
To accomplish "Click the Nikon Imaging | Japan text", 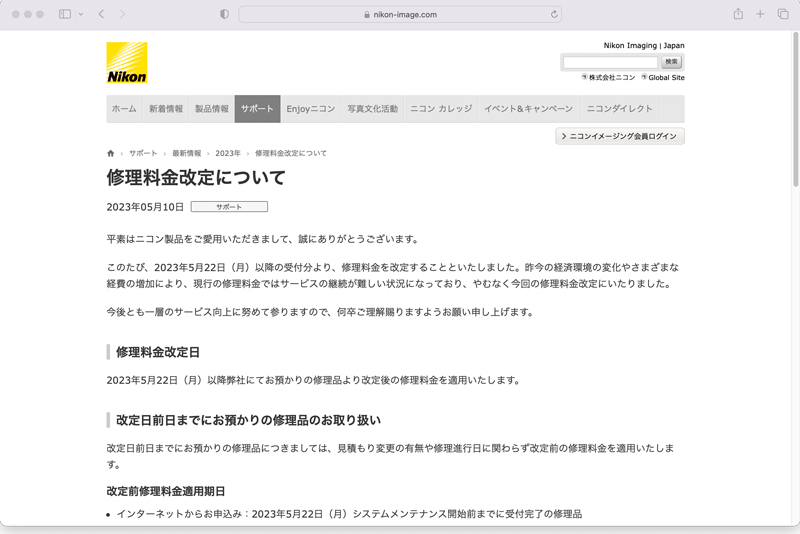I will (644, 45).
